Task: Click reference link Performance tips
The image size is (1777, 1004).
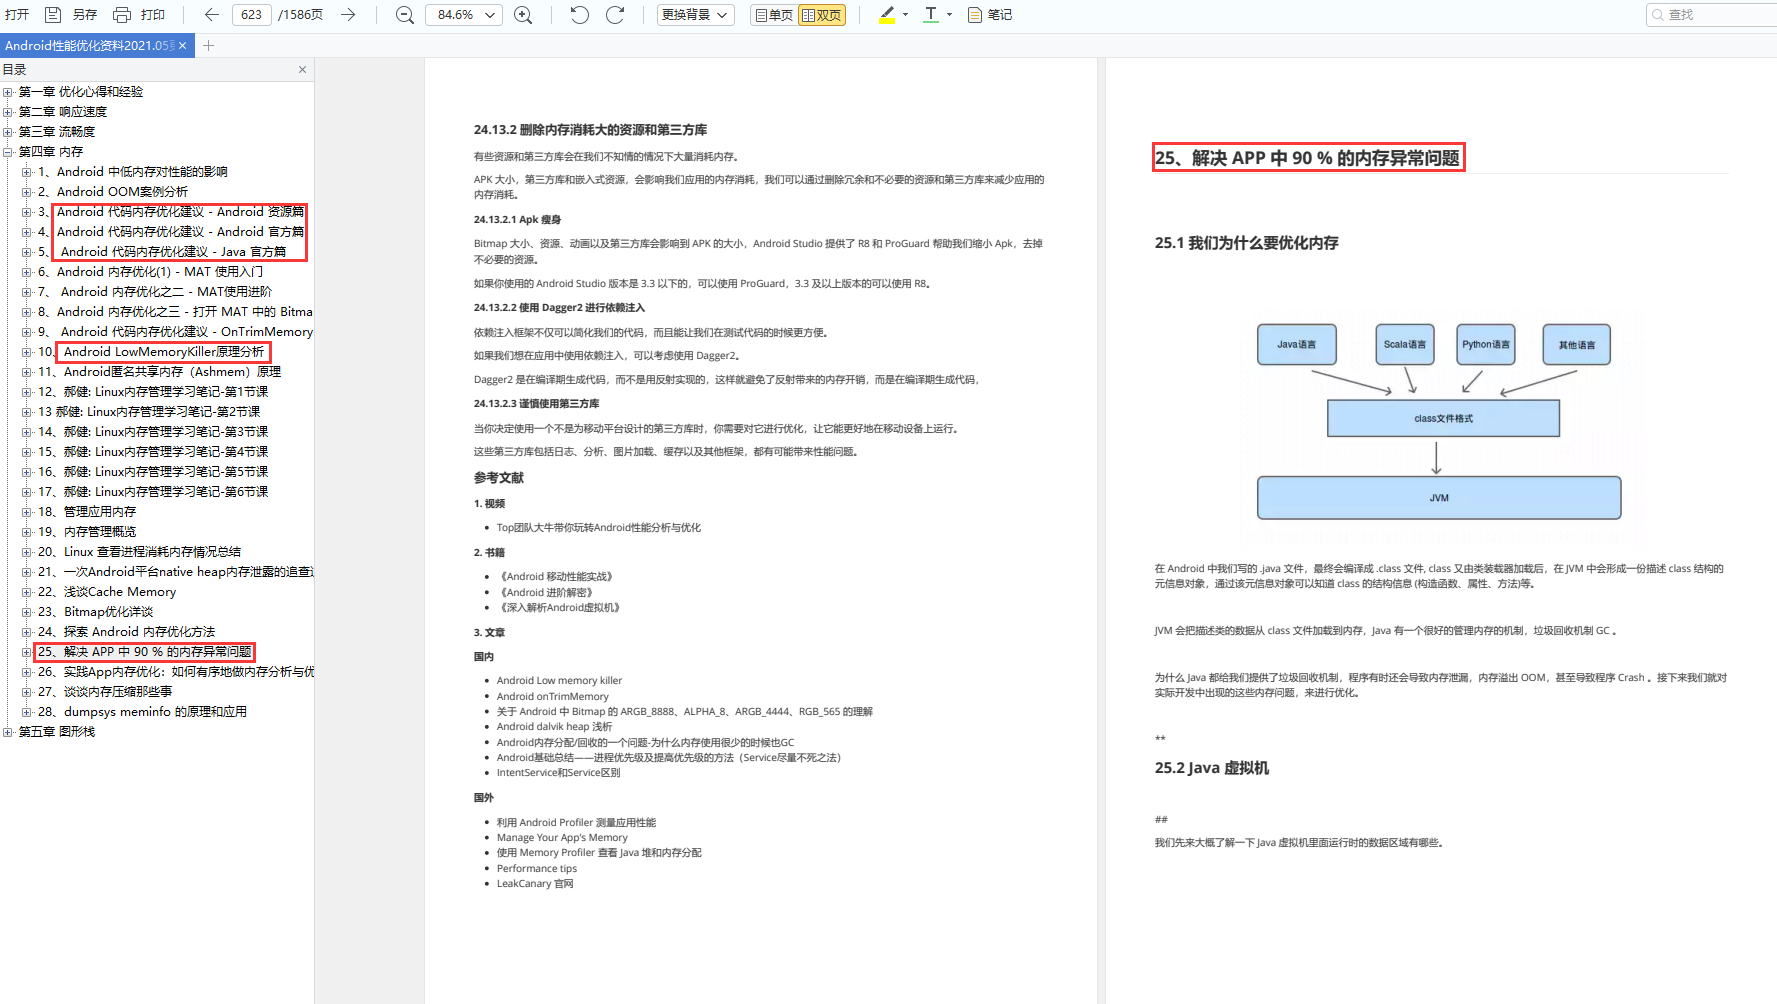Action: click(x=537, y=869)
